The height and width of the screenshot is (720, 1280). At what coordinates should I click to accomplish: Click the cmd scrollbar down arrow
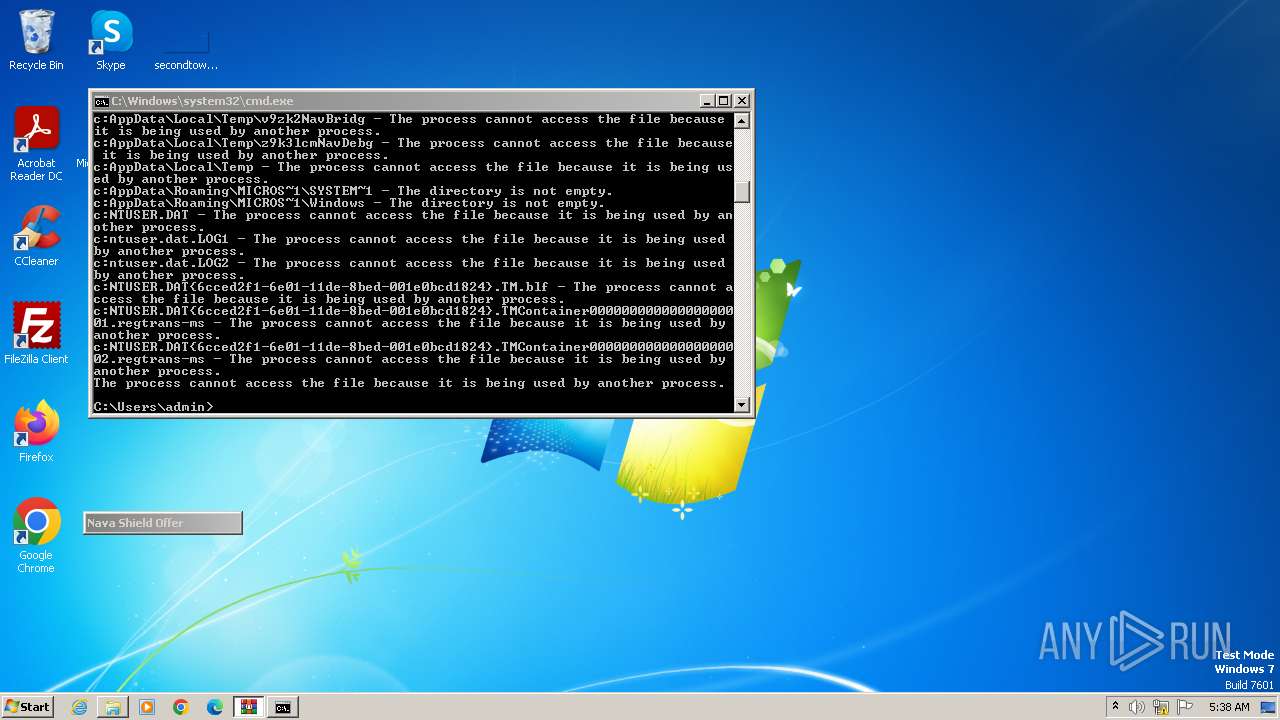[741, 405]
